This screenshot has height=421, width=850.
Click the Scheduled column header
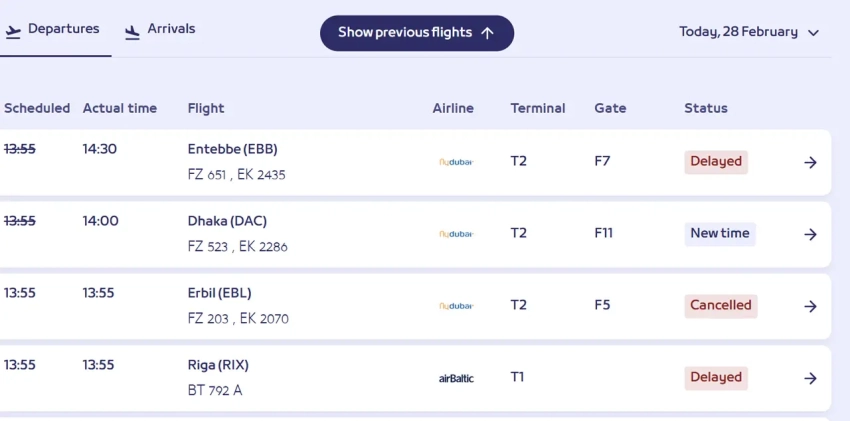37,108
